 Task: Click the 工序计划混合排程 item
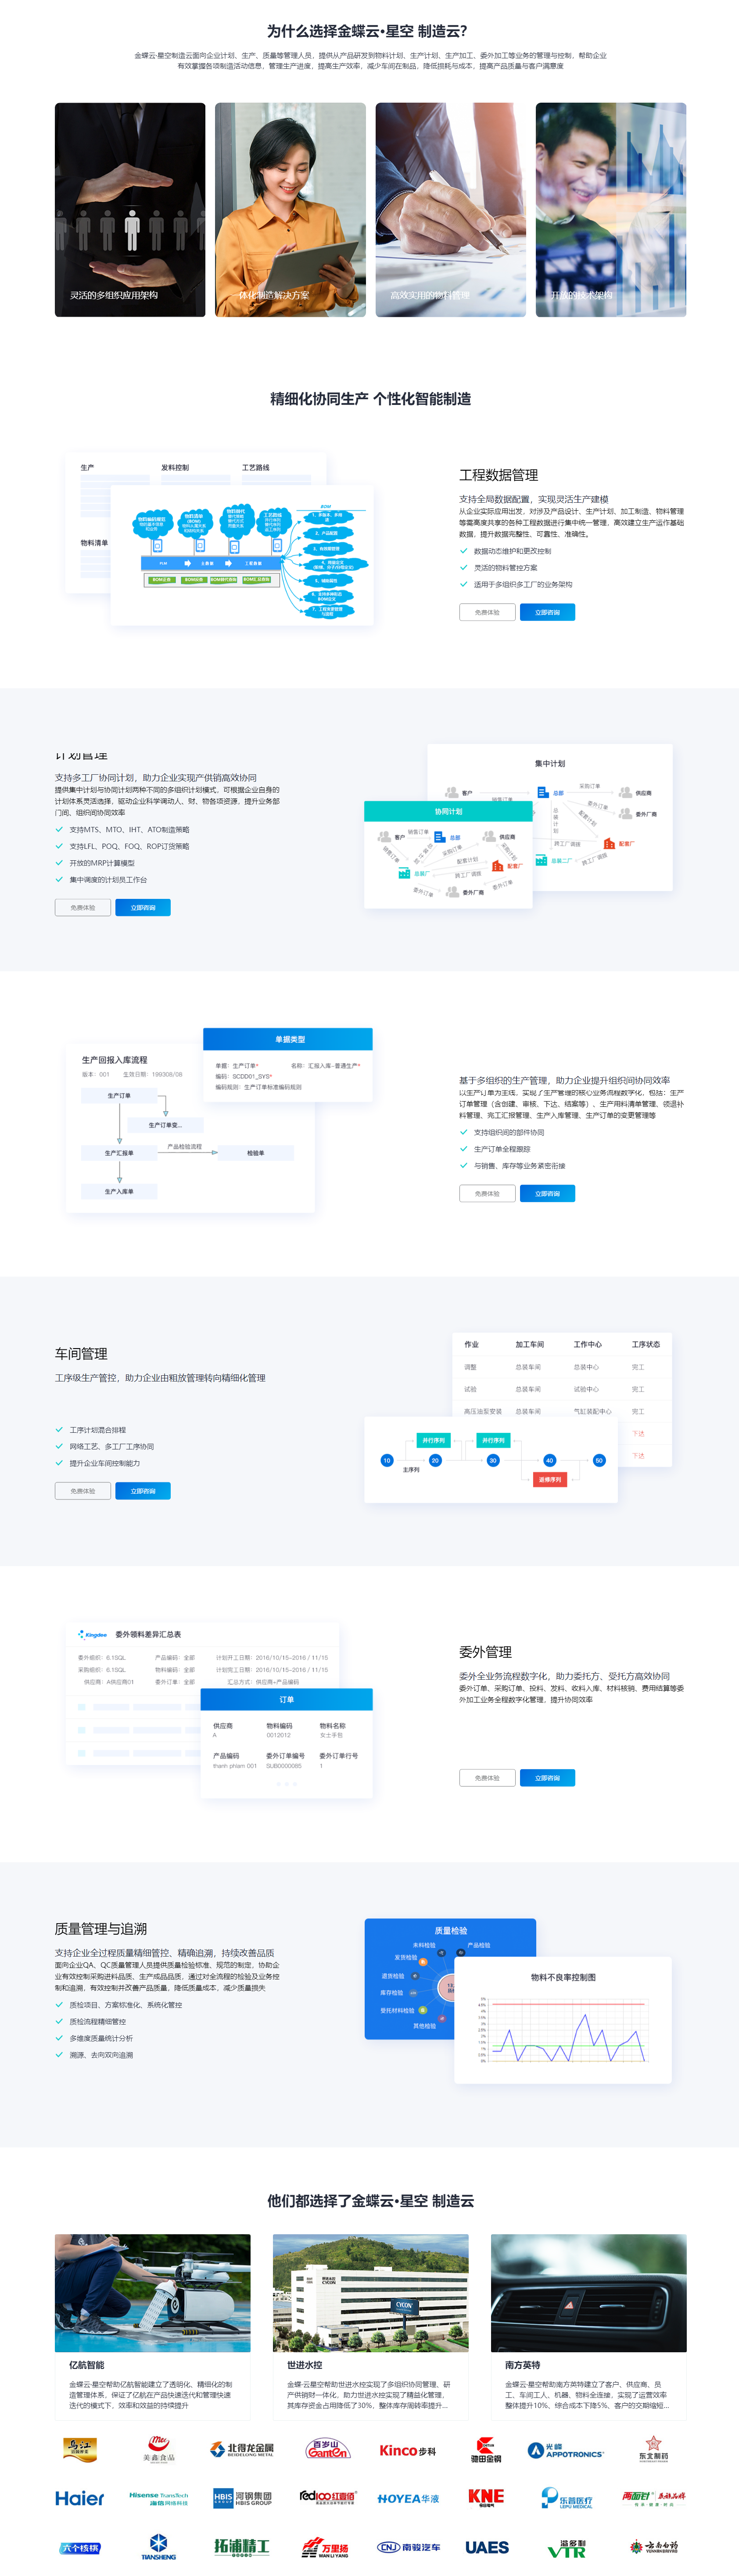coord(97,1430)
